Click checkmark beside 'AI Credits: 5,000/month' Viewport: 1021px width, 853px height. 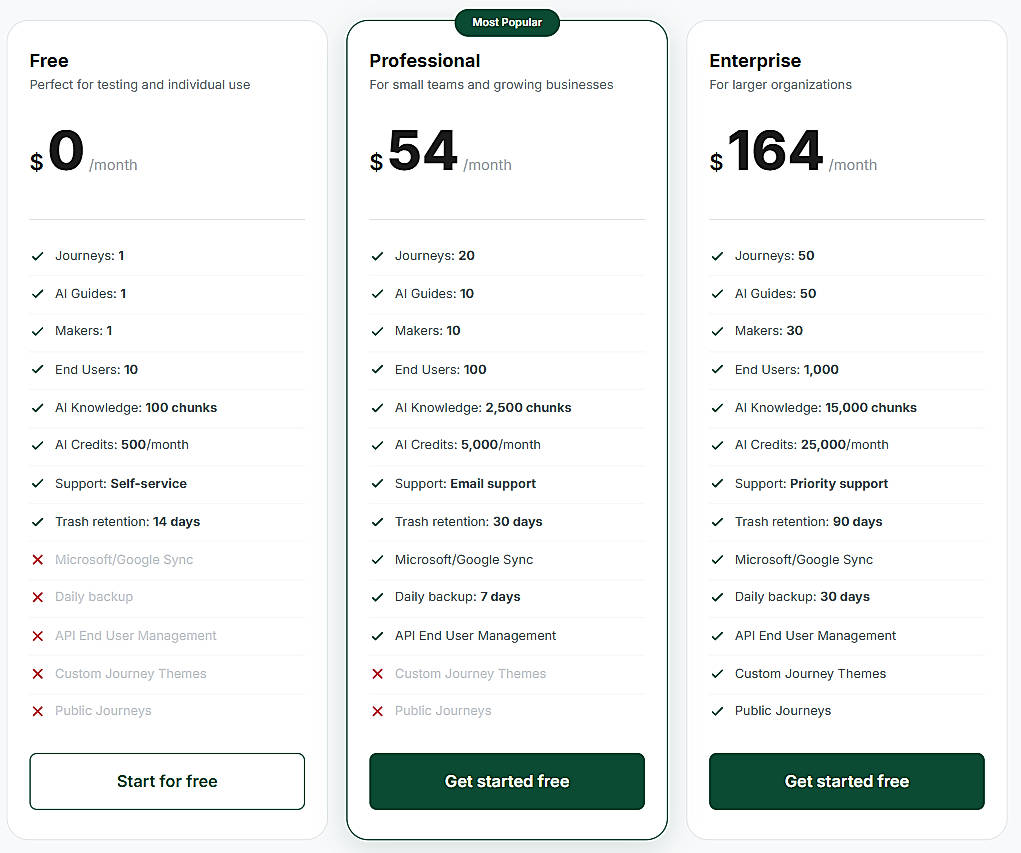(378, 445)
